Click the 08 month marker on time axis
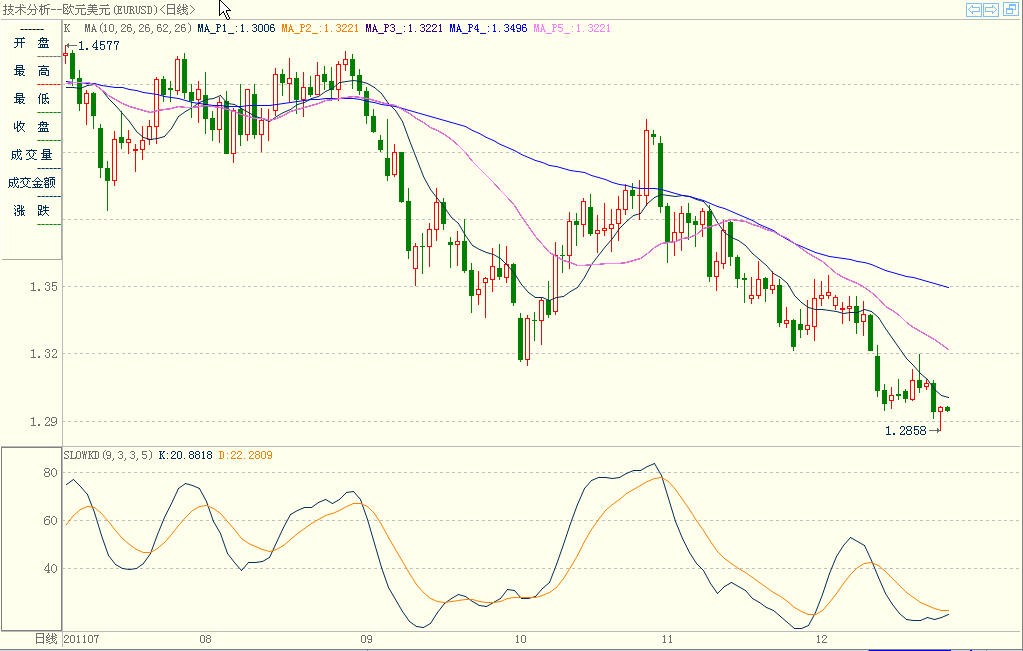The image size is (1023, 651). tap(206, 639)
